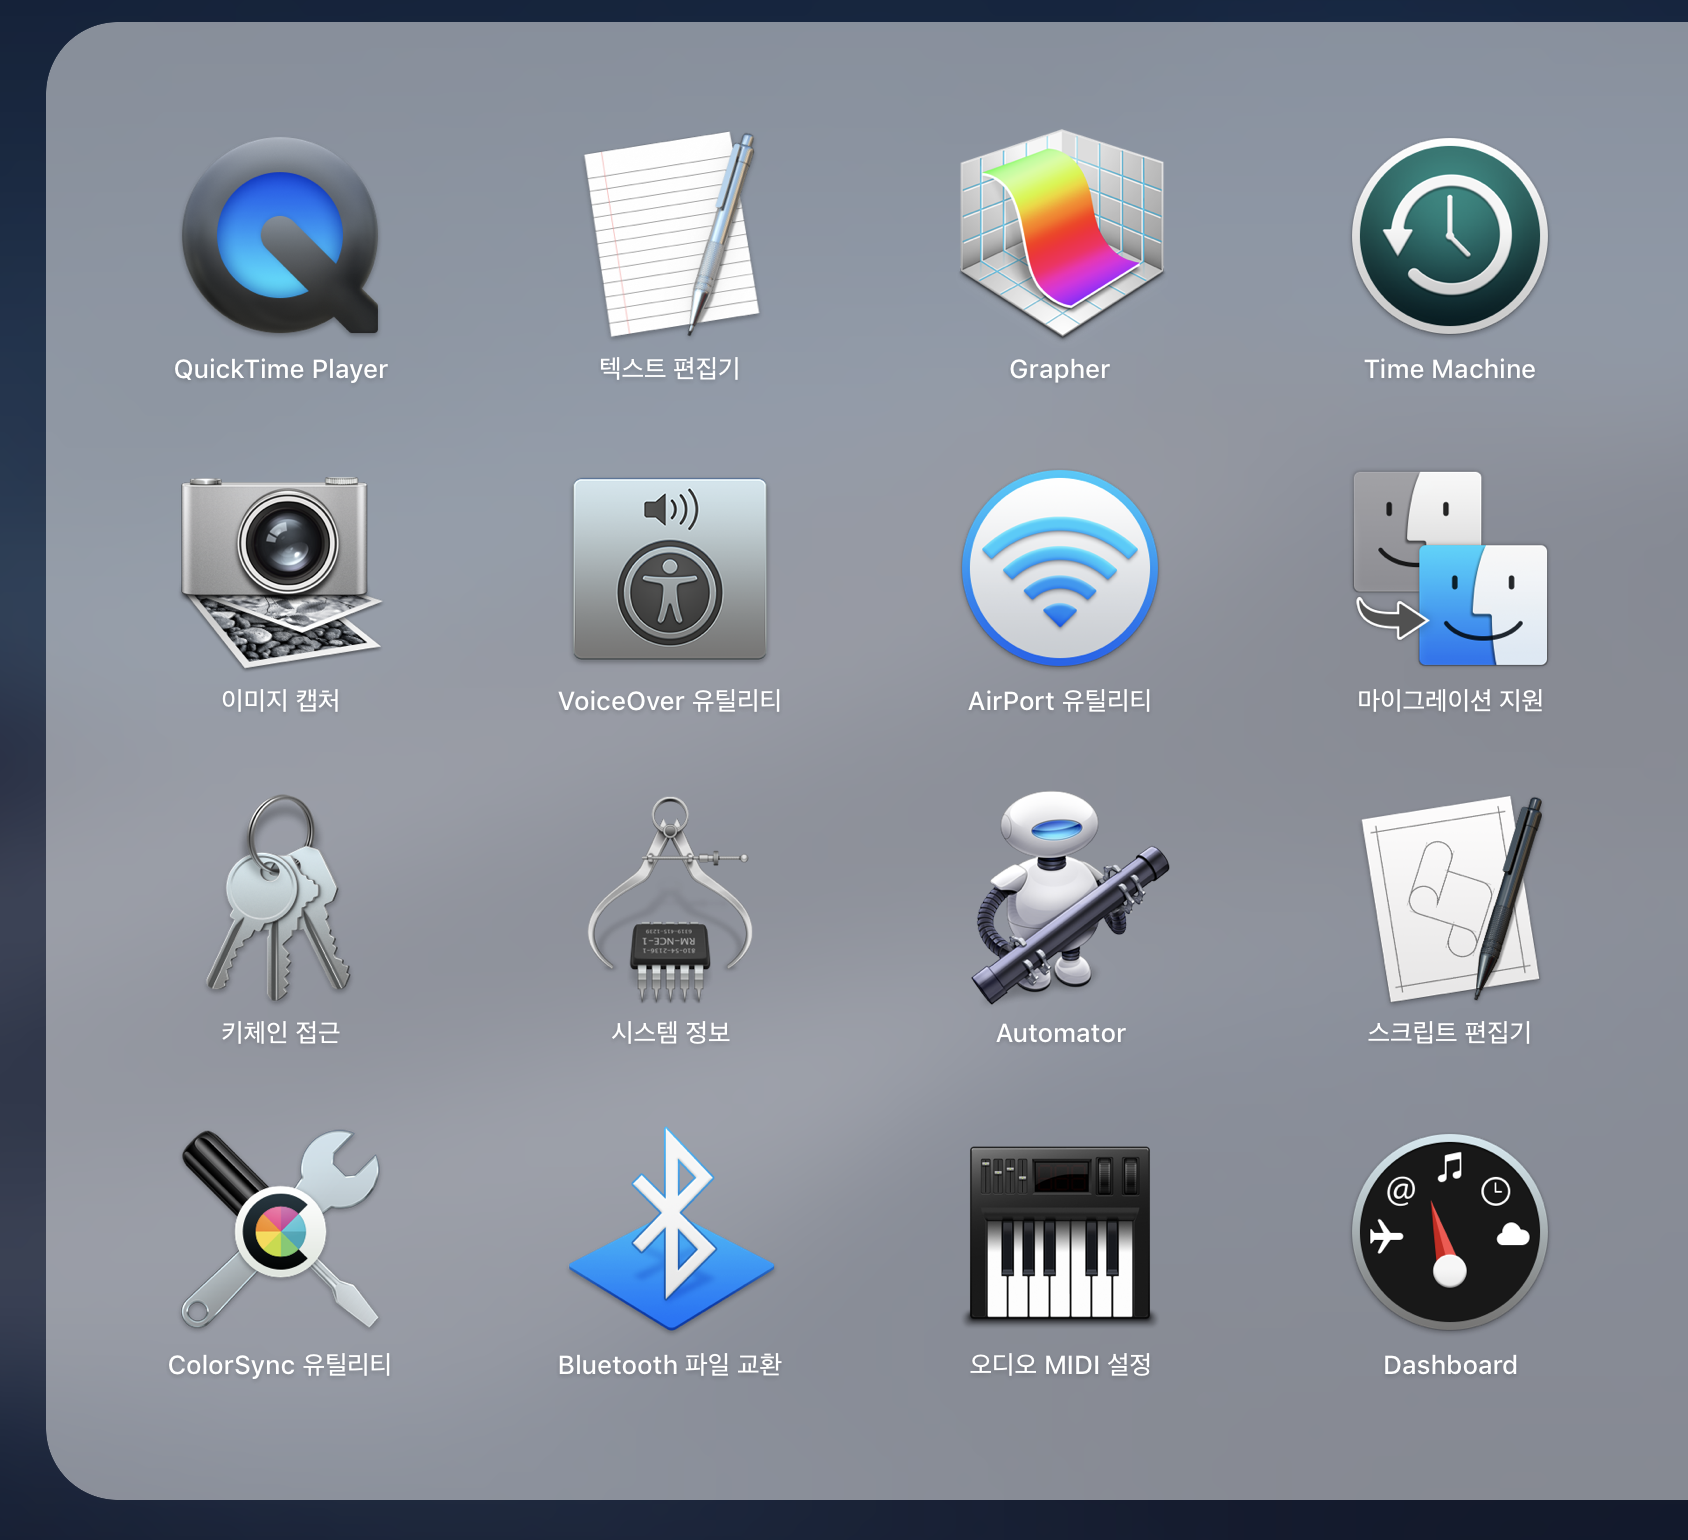Open VoiceOver 유틸리티 accessibility icon
1688x1540 pixels.
point(670,569)
